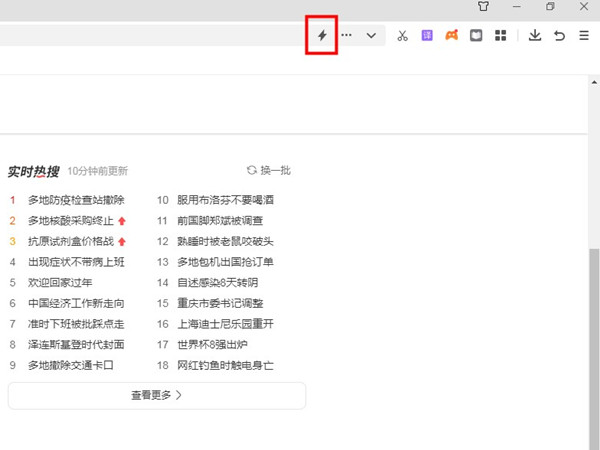
Task: Open the downloads arrow icon
Action: (535, 36)
